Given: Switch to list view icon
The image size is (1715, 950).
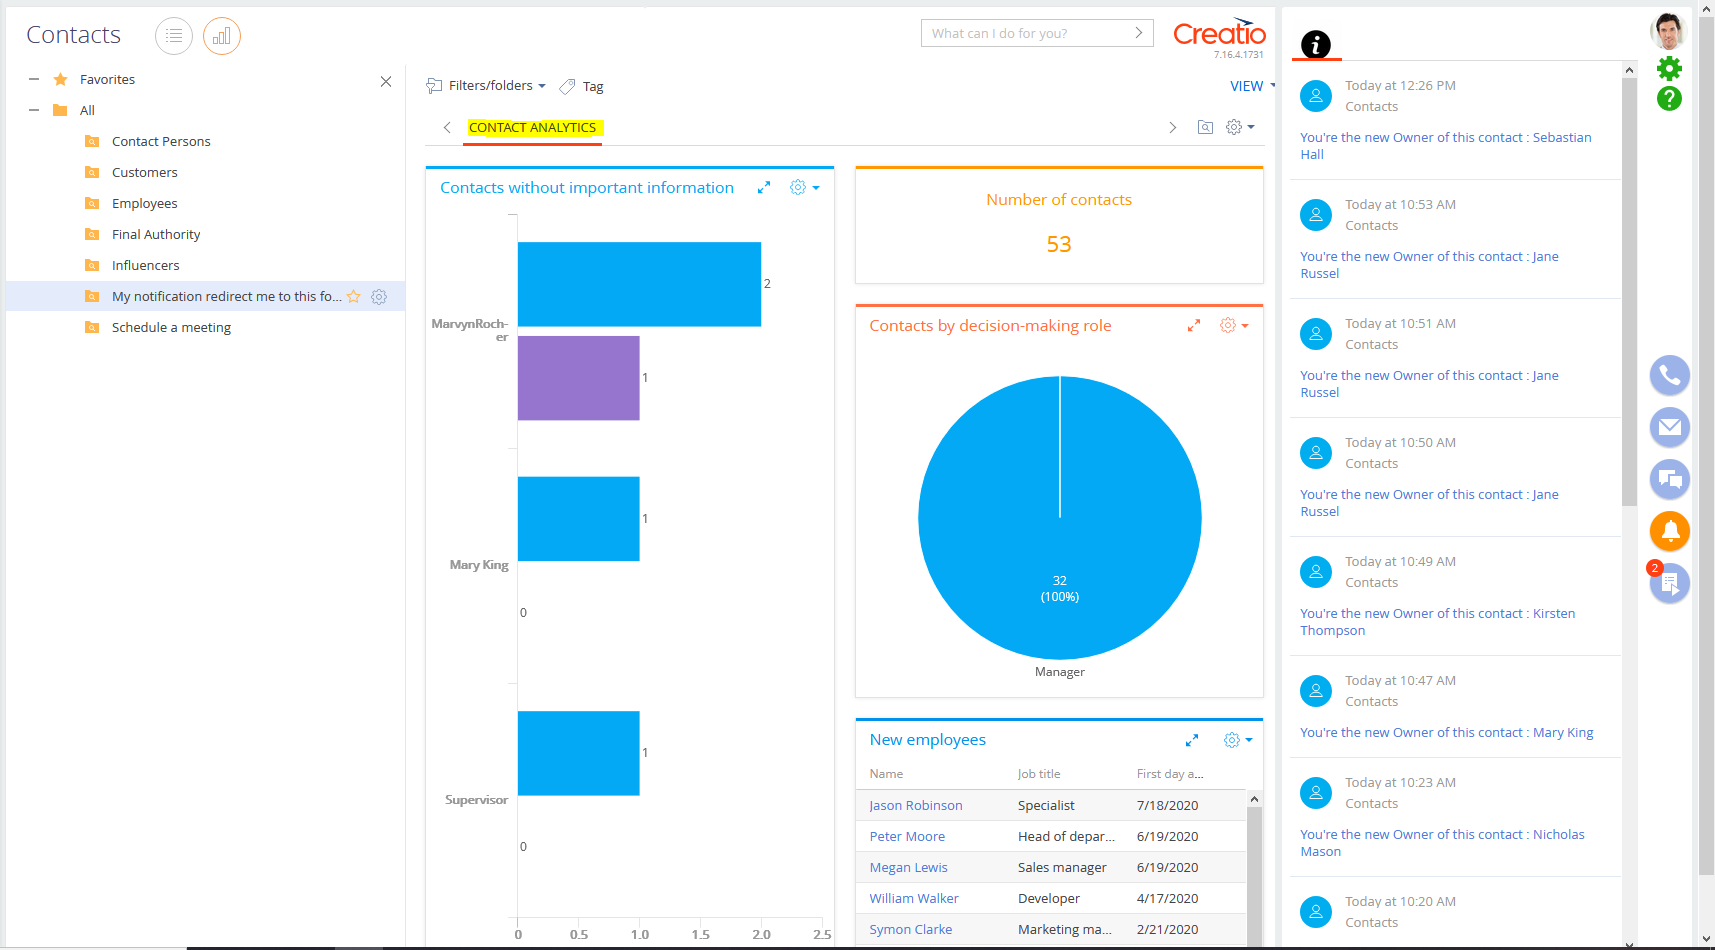Looking at the screenshot, I should [174, 36].
